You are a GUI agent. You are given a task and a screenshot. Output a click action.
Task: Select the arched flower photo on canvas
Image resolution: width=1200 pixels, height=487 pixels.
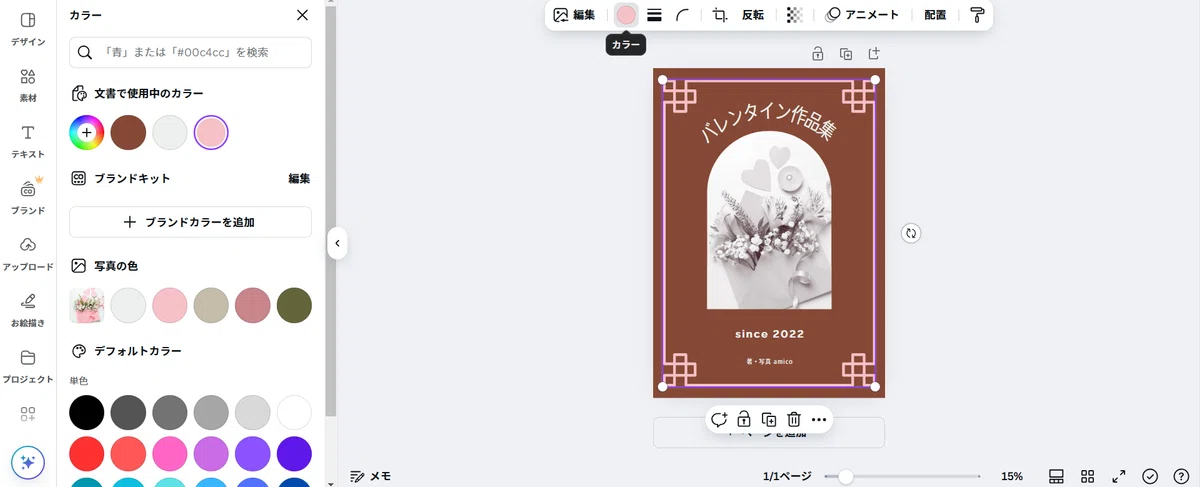tap(769, 222)
